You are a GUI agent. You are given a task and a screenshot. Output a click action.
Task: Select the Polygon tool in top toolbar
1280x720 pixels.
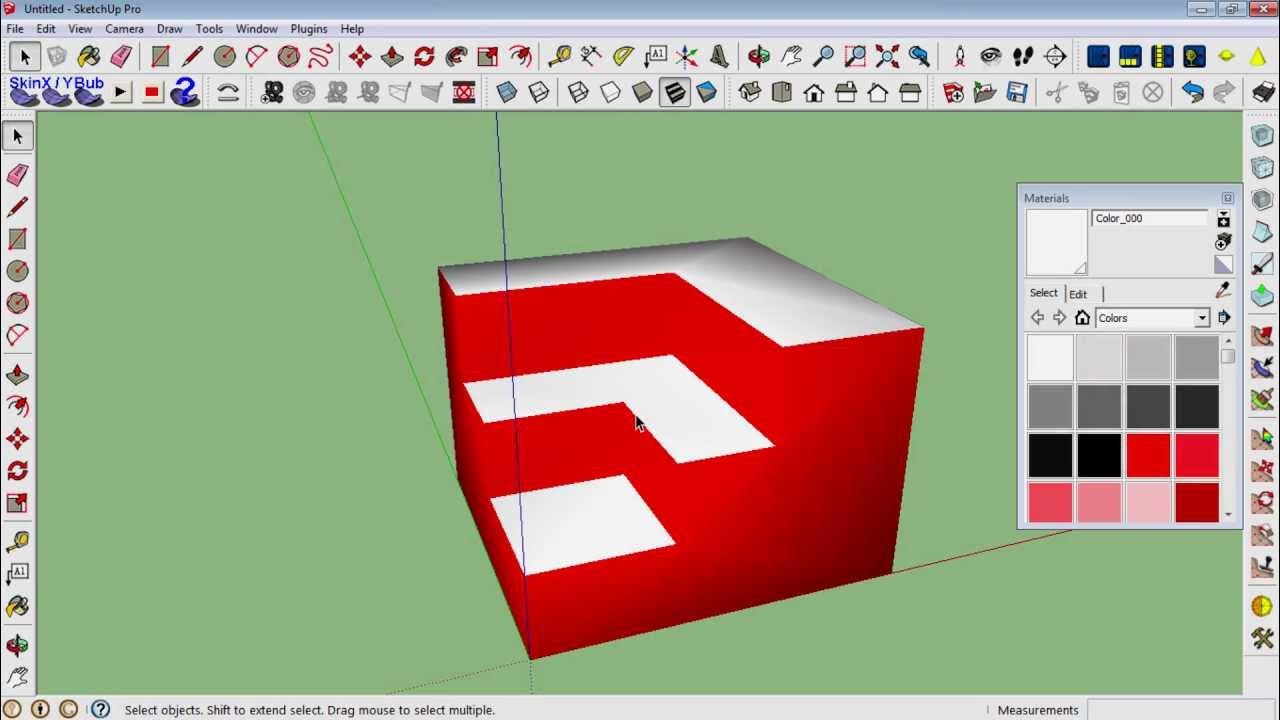[288, 57]
